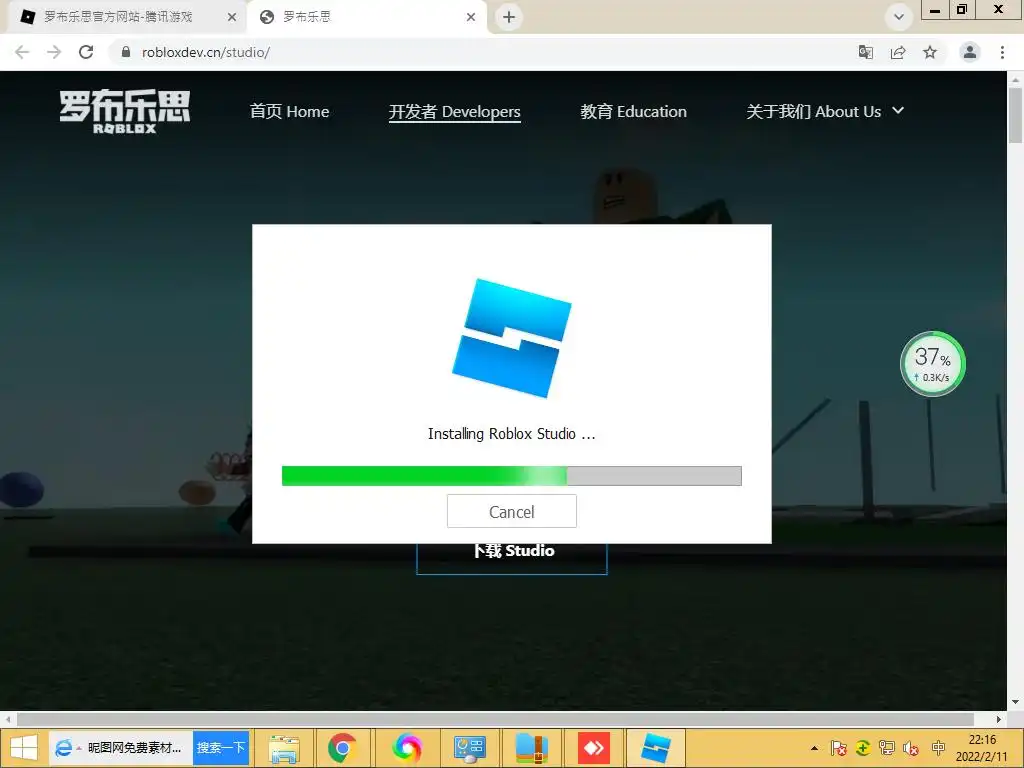Click the vertical page scrollbar thumb
The width and height of the screenshot is (1024, 768).
click(1015, 115)
